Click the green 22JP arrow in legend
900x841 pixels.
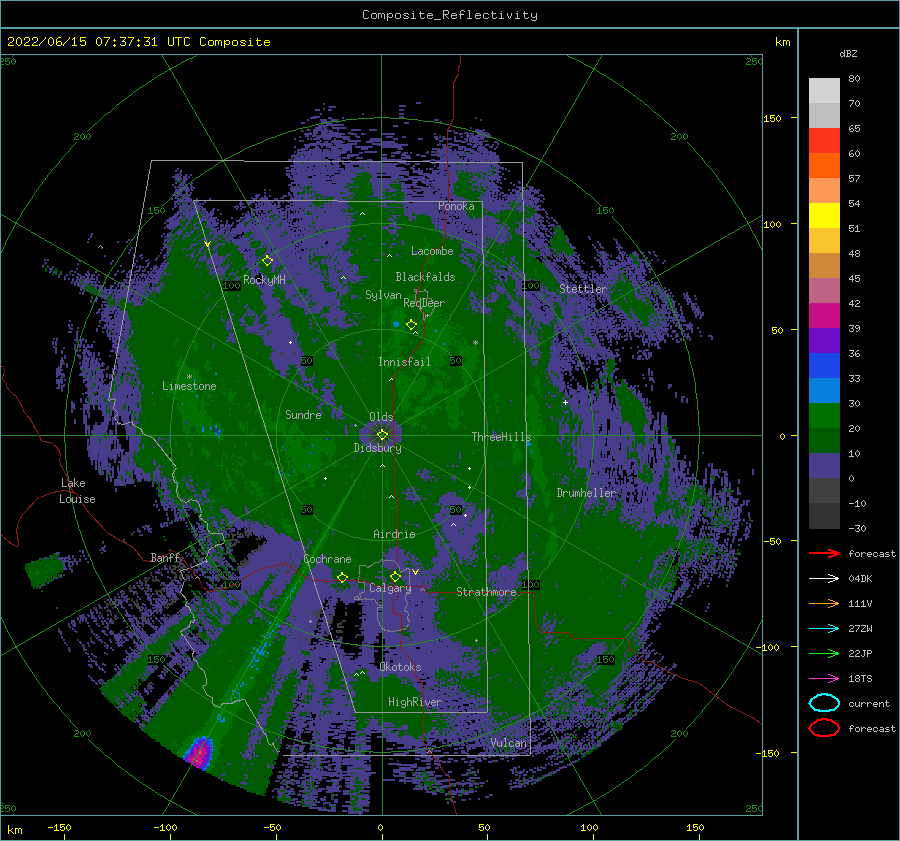[824, 653]
